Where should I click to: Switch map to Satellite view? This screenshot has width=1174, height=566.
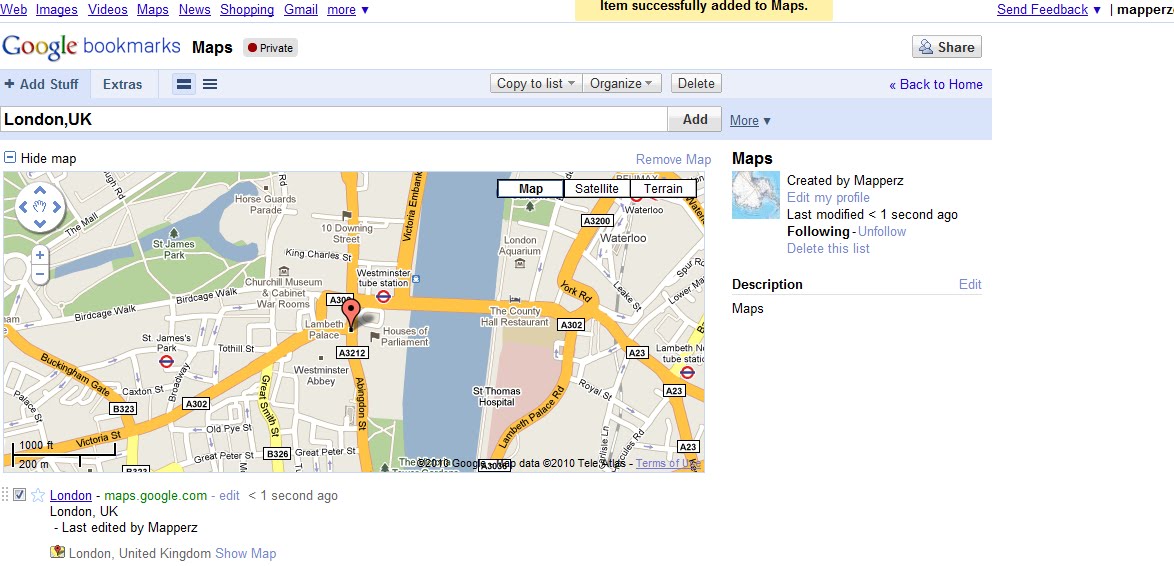(x=597, y=189)
